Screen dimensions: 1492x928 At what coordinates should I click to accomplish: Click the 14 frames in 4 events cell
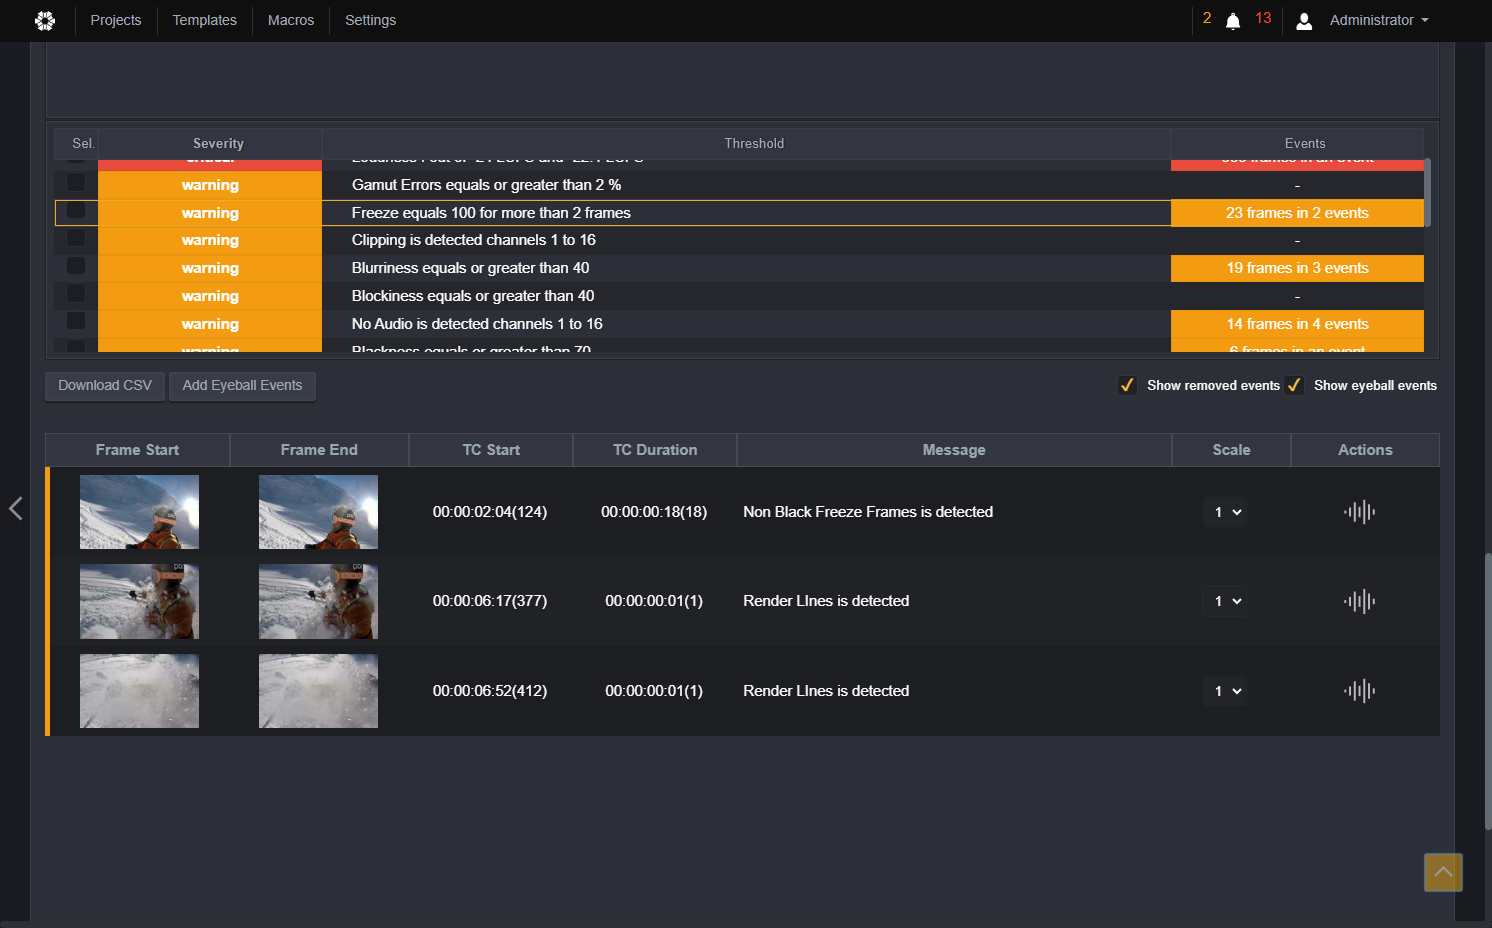[1297, 324]
